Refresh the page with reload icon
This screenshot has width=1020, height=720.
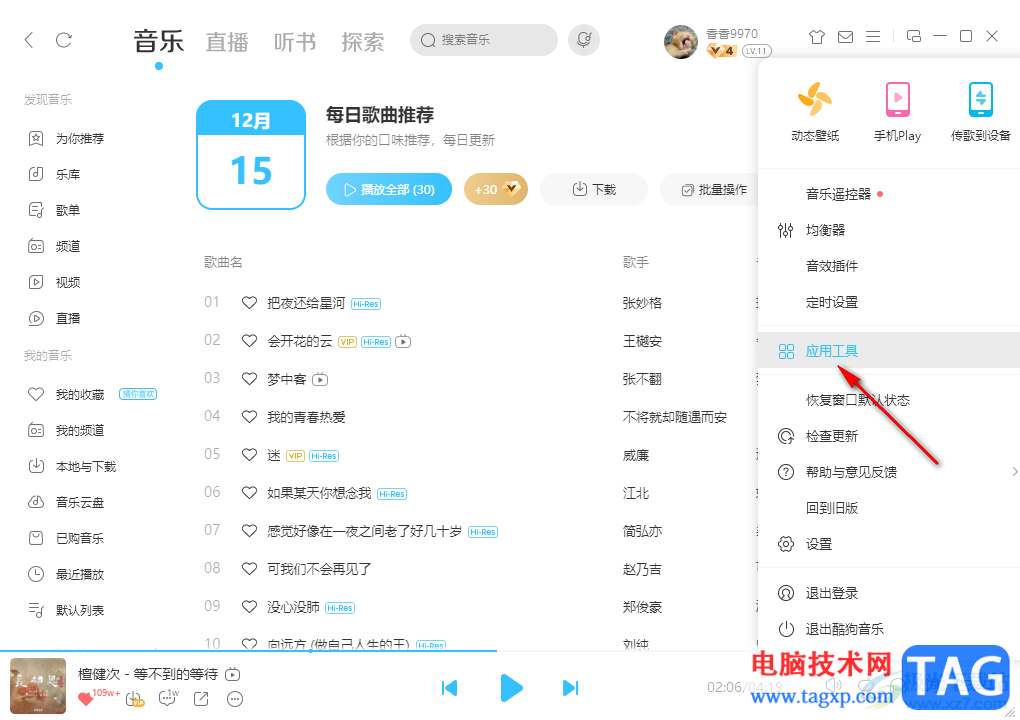[64, 40]
